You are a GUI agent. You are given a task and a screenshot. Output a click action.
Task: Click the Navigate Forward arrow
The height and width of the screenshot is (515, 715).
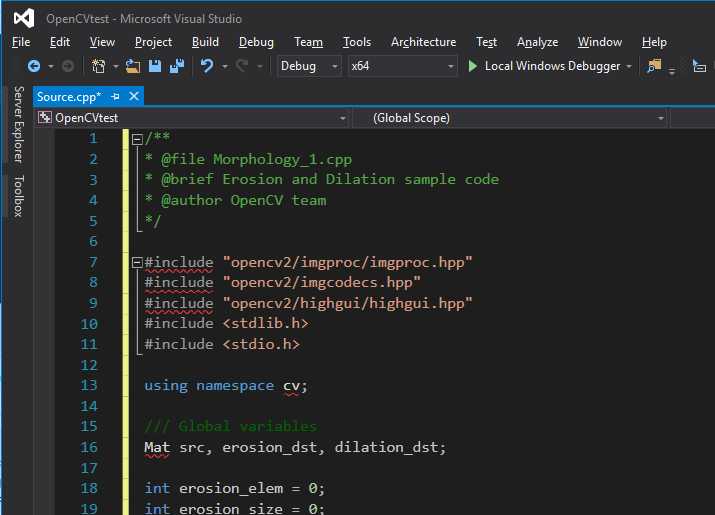68,67
